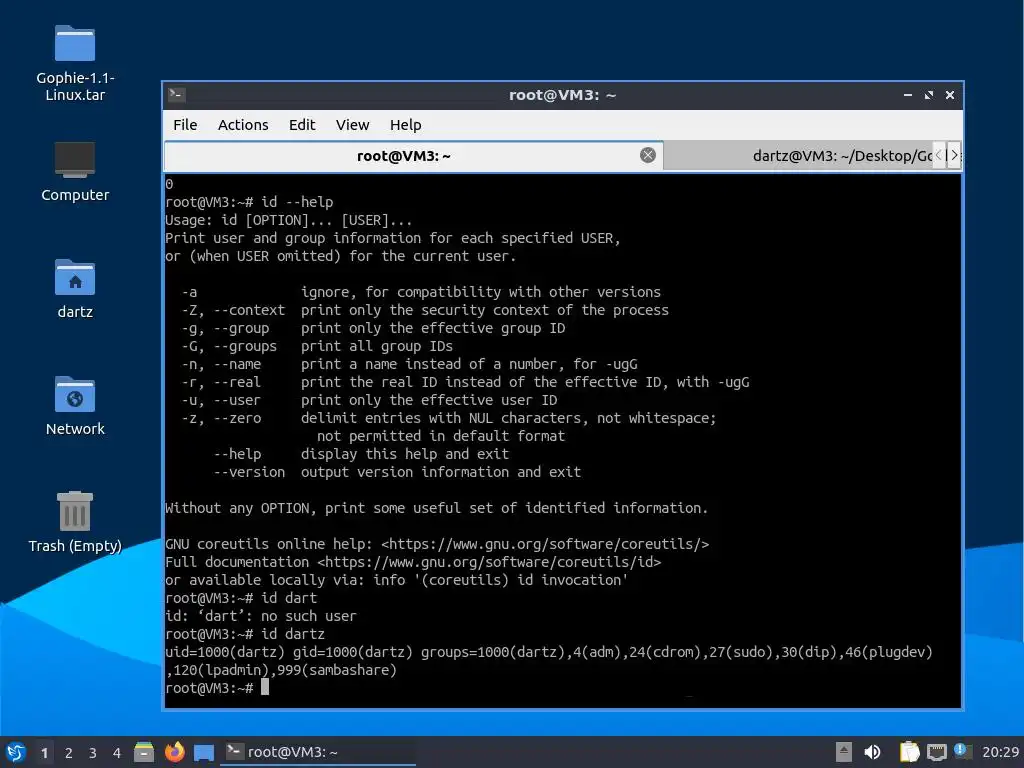Image resolution: width=1024 pixels, height=768 pixels.
Task: Open the Lubuntu application menu
Action: tap(16, 752)
